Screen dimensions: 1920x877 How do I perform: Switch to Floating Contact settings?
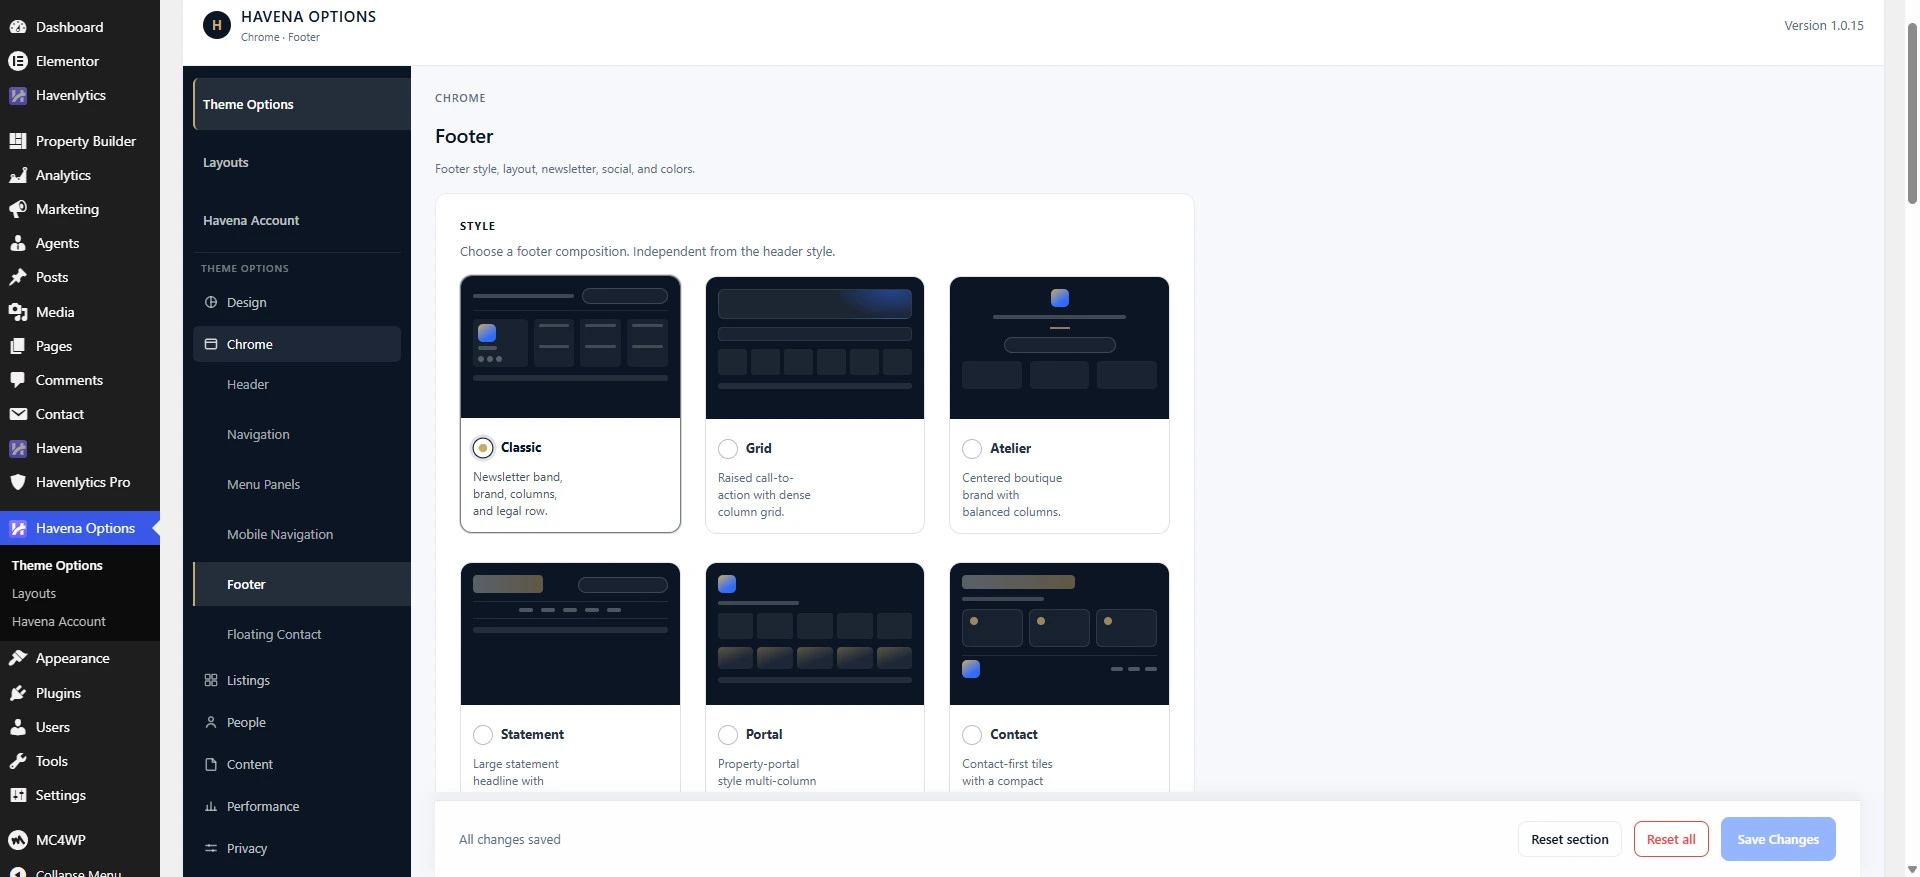(x=302, y=634)
